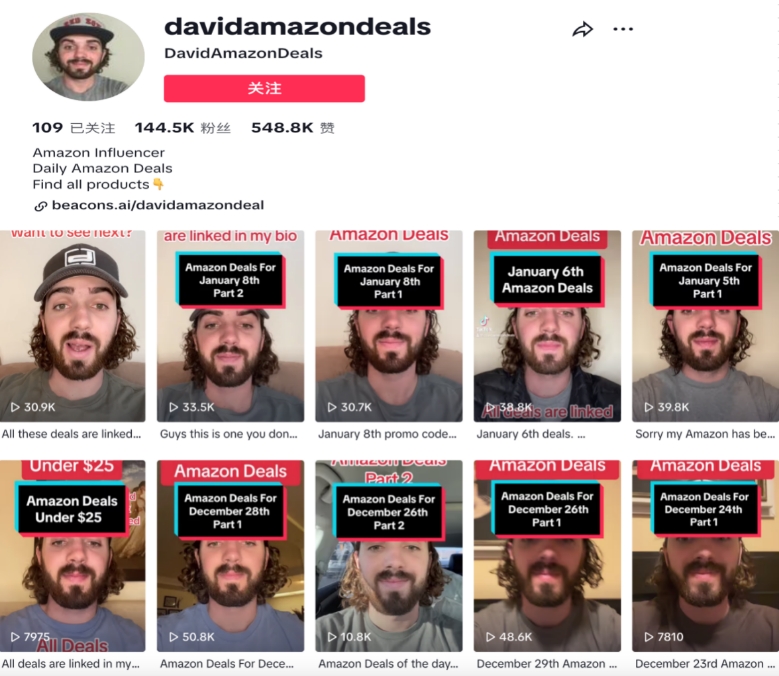Open the December 24th Part 1 video
Image resolution: width=779 pixels, height=676 pixels.
tap(705, 556)
